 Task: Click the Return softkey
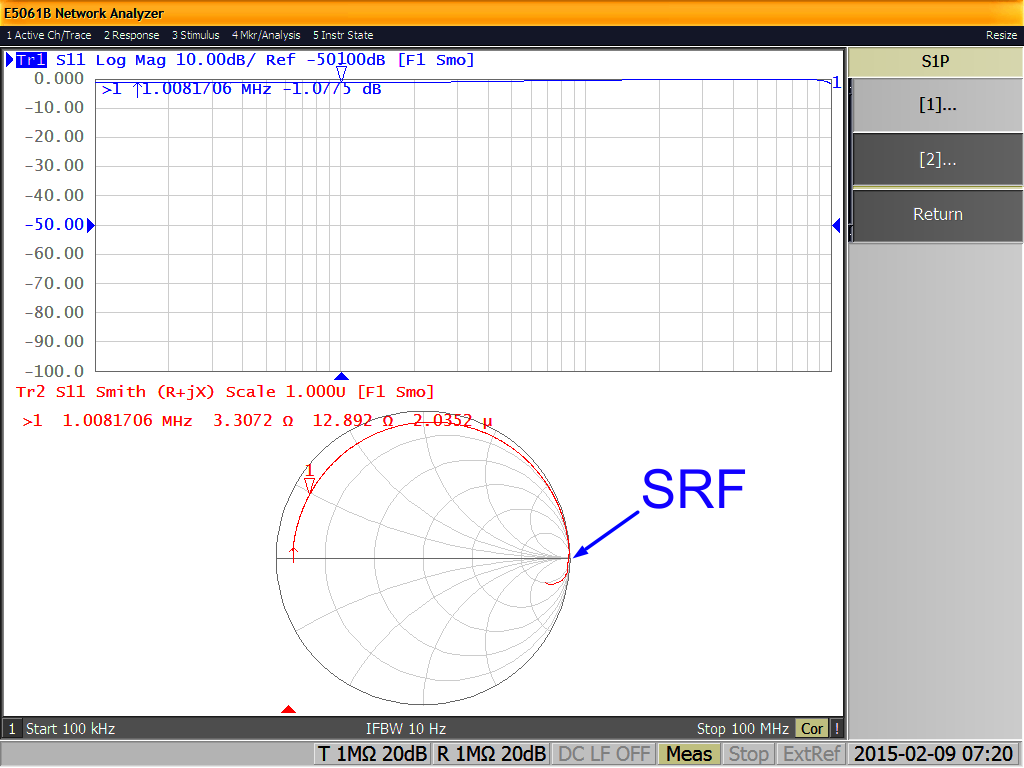(x=936, y=214)
